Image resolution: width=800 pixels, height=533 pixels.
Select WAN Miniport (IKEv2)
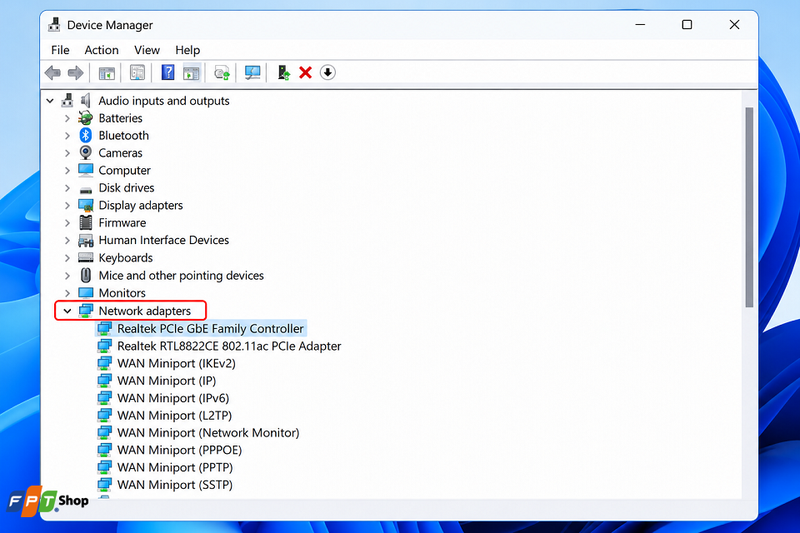click(177, 363)
